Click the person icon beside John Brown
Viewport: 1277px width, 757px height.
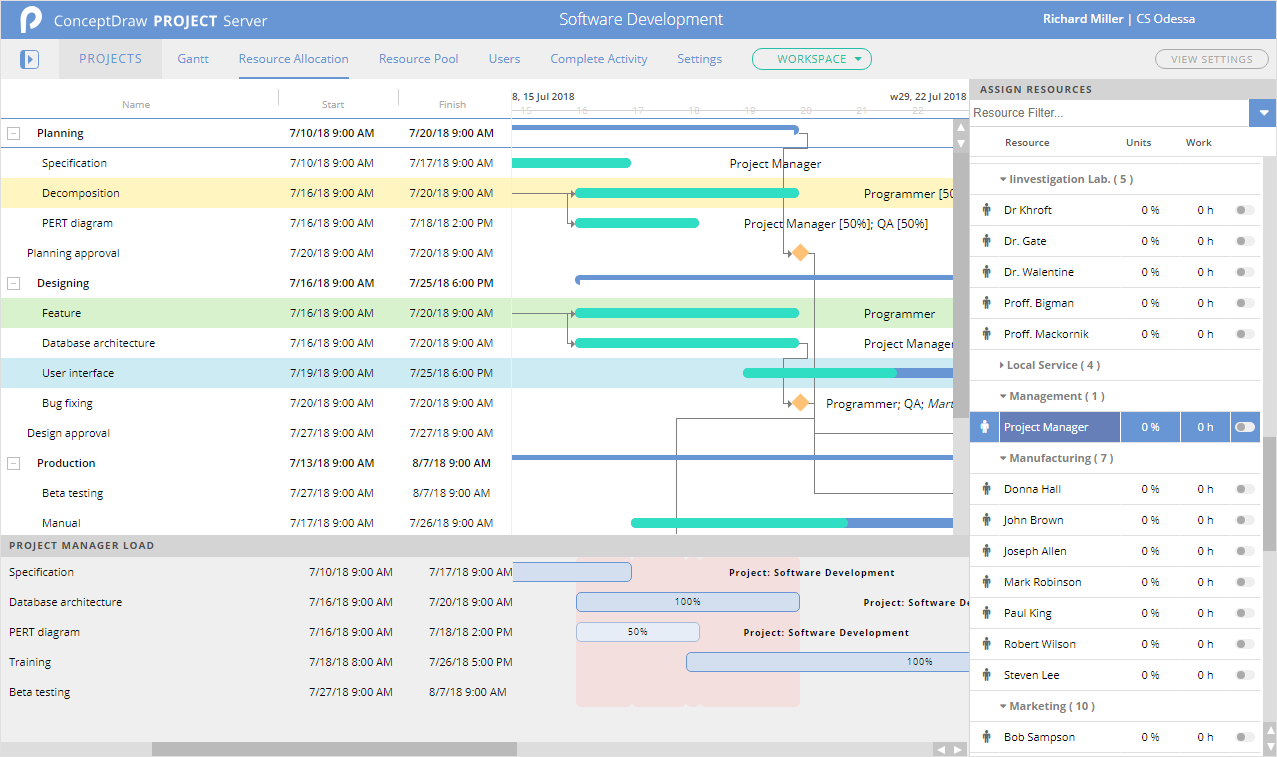pos(986,520)
